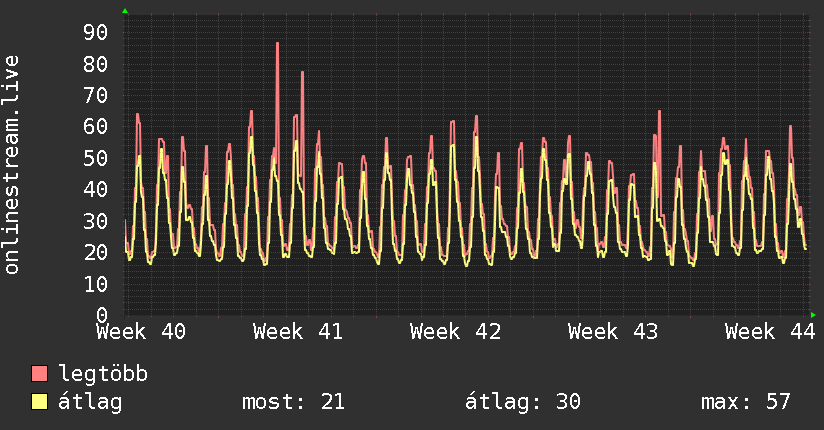Click the 80 y-axis tick label
824x430 pixels.
(x=96, y=64)
